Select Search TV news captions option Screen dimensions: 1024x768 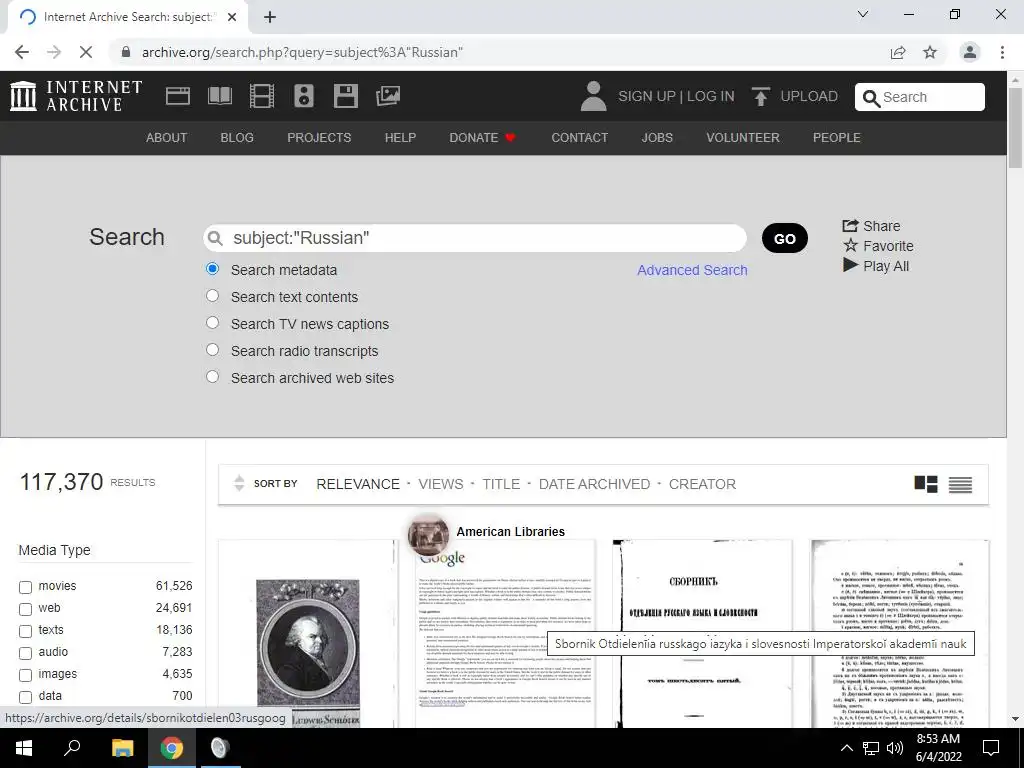point(212,323)
